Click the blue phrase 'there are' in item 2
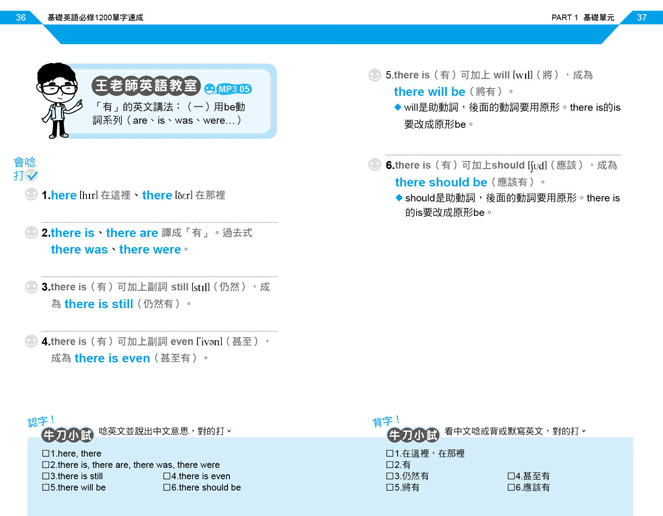Screen dimensions: 663x516 pos(132,233)
